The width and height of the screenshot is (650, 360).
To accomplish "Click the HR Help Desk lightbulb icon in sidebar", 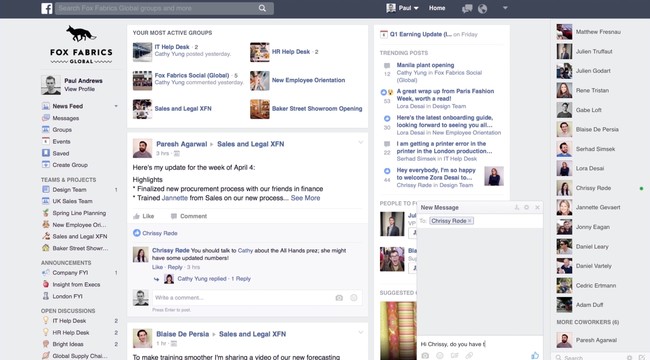I will pos(46,332).
